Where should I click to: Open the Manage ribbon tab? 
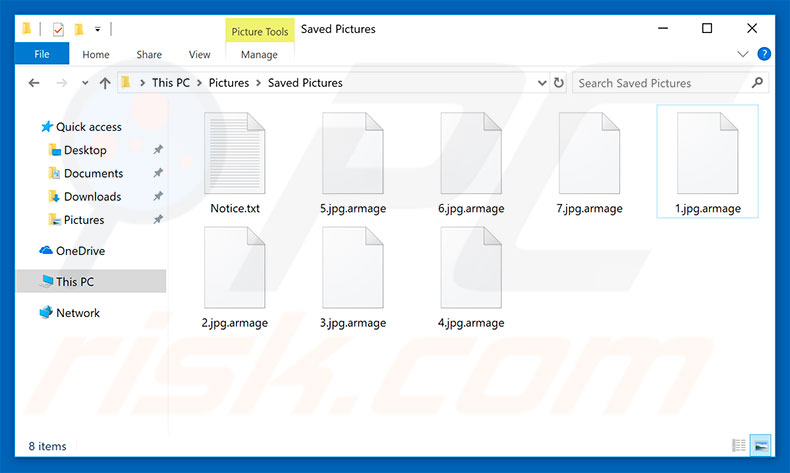coord(259,54)
